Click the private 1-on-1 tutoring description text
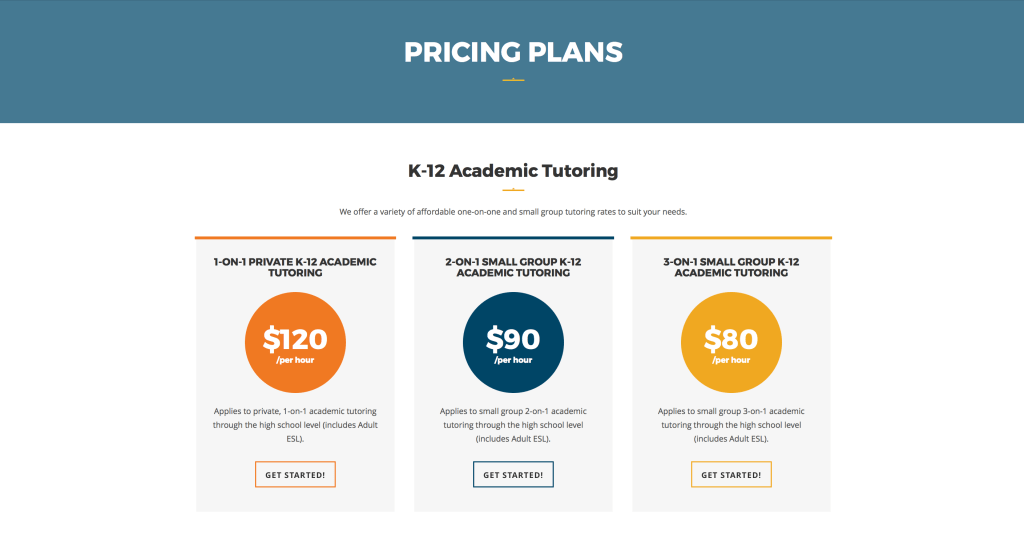 pos(295,424)
